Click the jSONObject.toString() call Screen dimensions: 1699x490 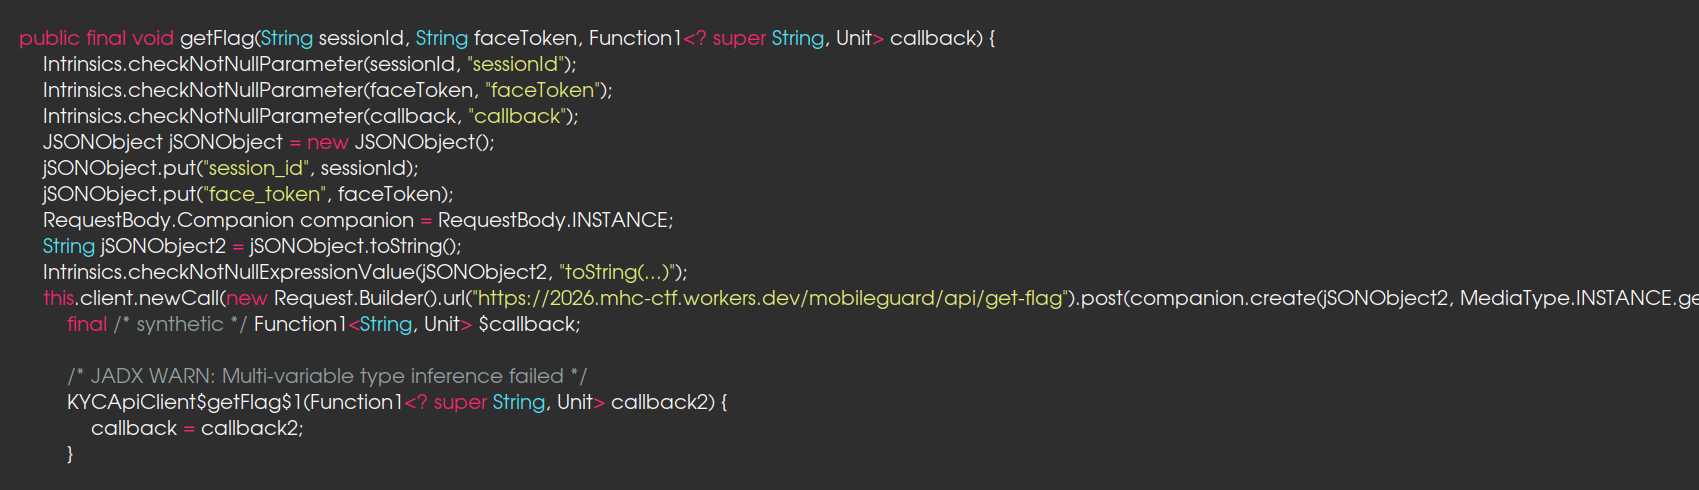point(355,246)
